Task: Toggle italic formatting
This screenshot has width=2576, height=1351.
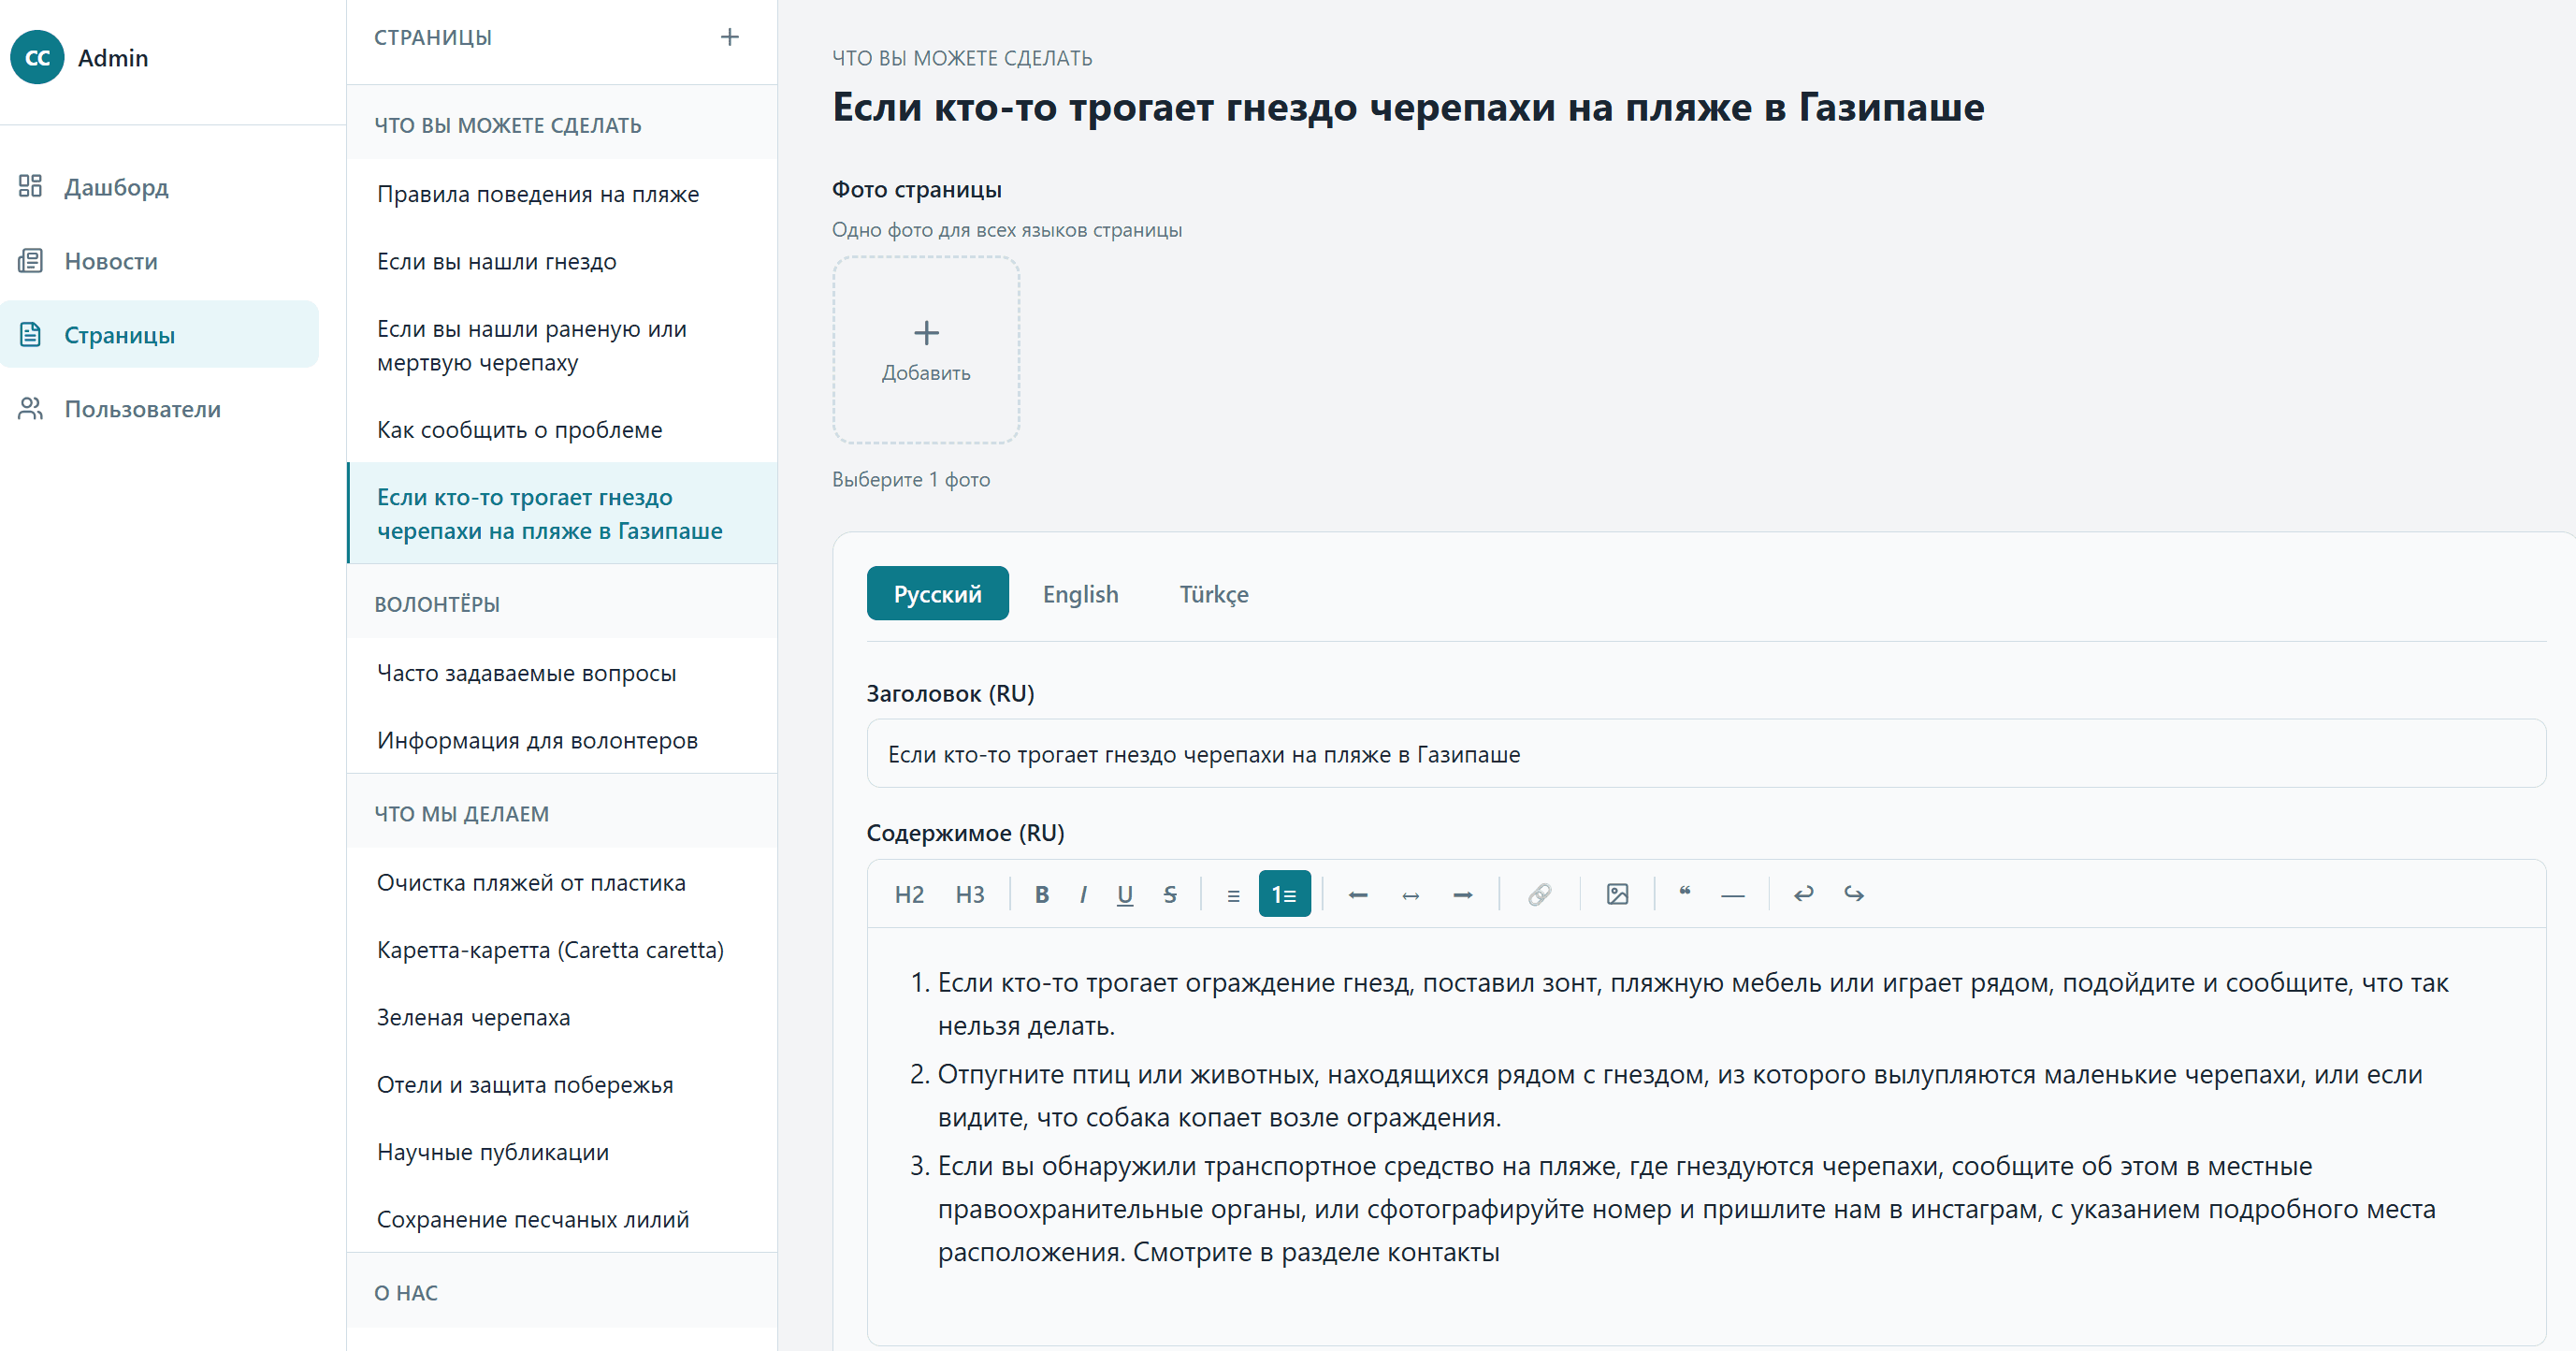Action: [x=1083, y=894]
